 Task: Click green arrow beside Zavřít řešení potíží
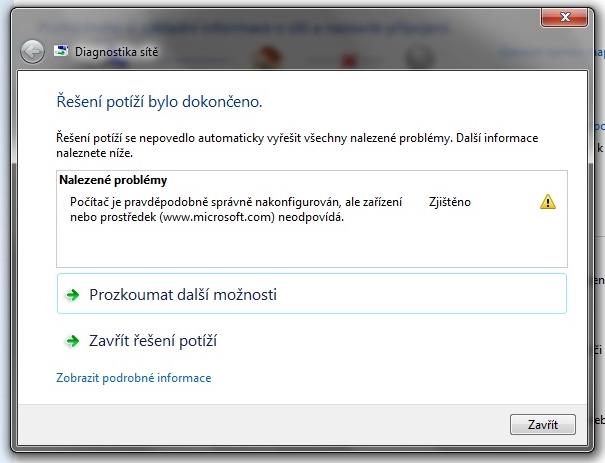[73, 341]
